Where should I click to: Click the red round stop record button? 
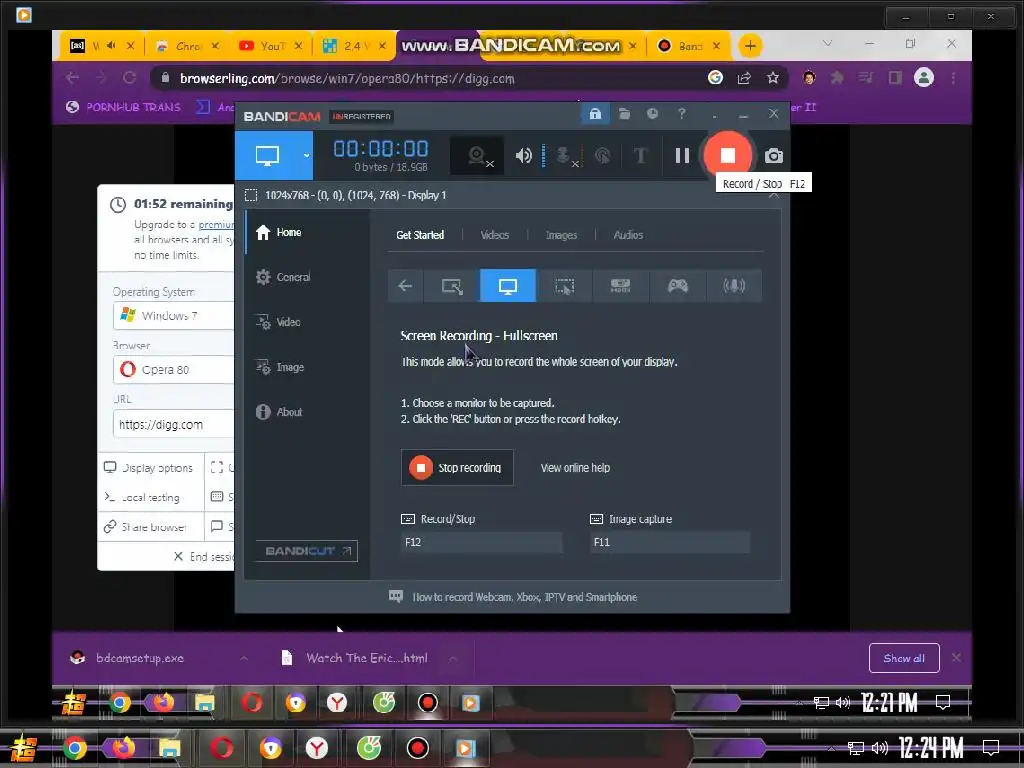coord(728,155)
